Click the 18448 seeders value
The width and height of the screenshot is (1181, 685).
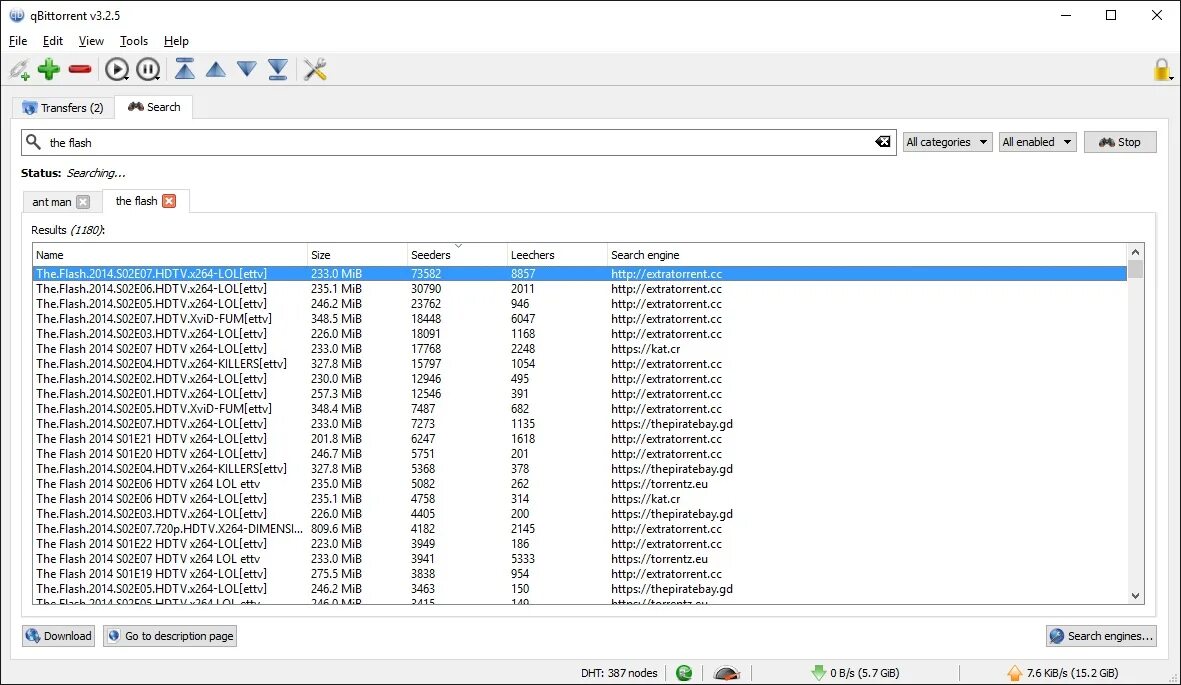(x=426, y=319)
